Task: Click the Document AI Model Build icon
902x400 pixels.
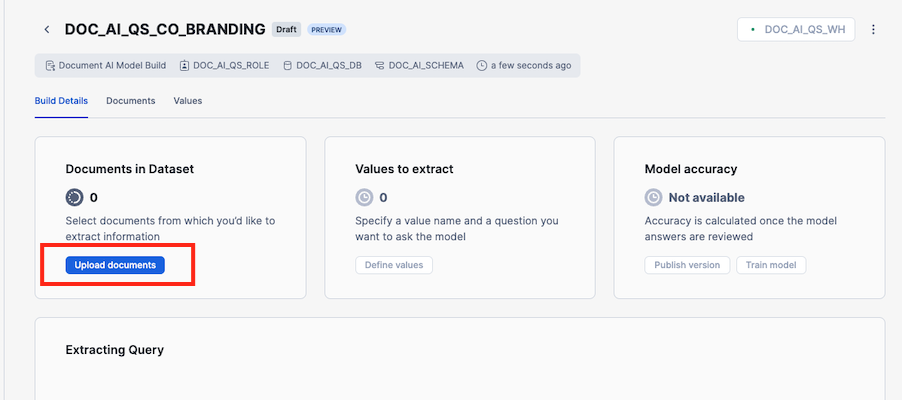Action: pyautogui.click(x=50, y=66)
